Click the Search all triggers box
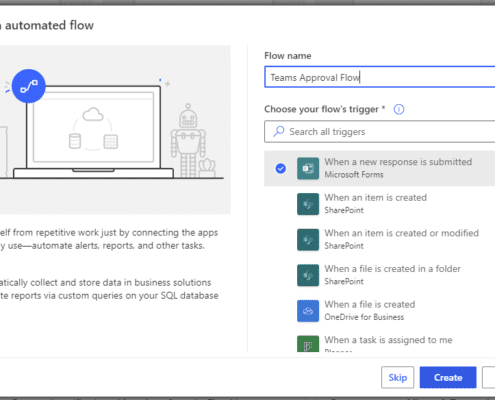Image resolution: width=495 pixels, height=400 pixels. [380, 132]
